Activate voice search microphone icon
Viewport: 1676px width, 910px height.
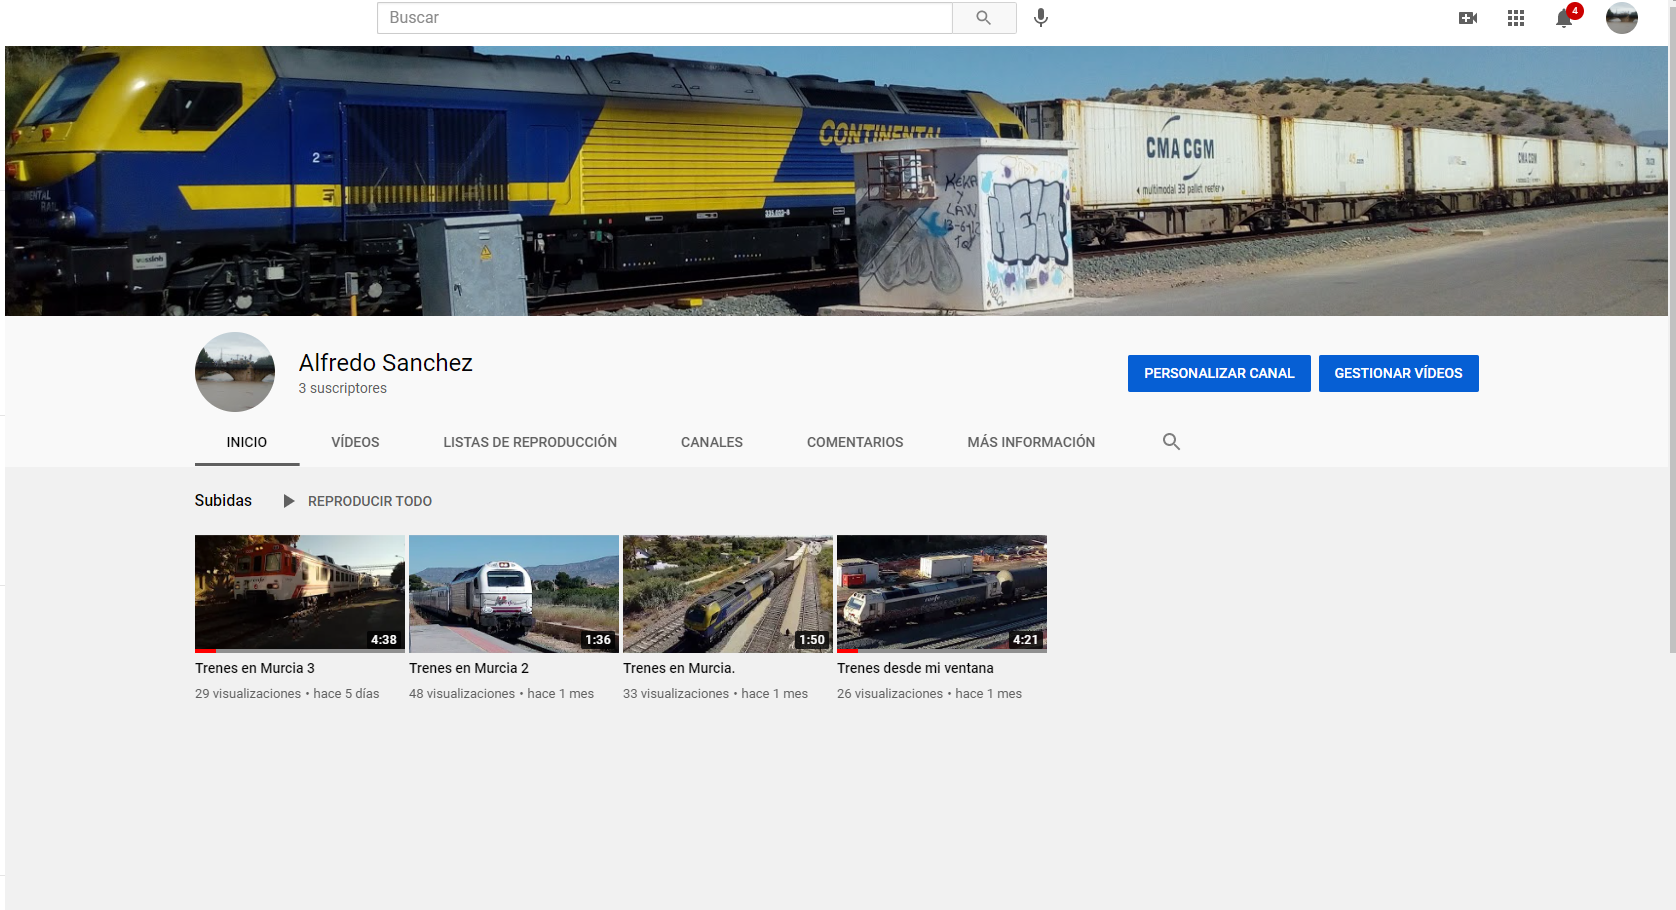(1041, 18)
